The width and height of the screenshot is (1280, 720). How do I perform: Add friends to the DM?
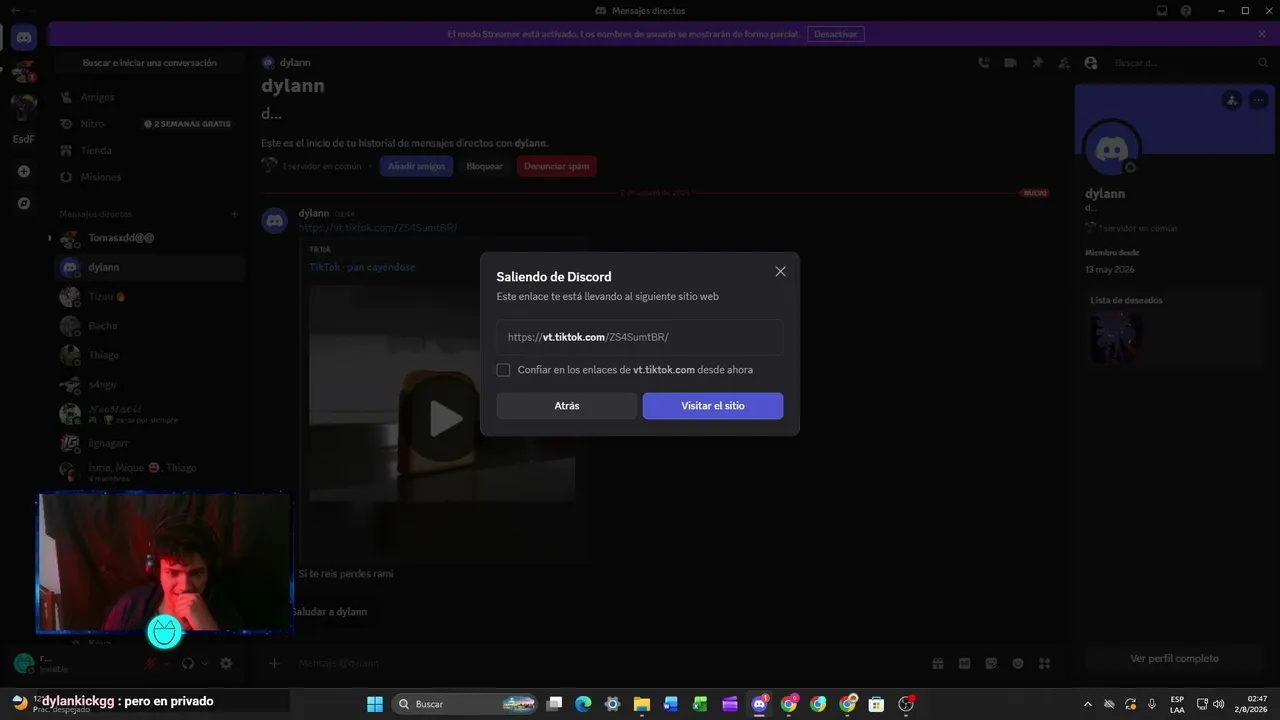(1064, 63)
